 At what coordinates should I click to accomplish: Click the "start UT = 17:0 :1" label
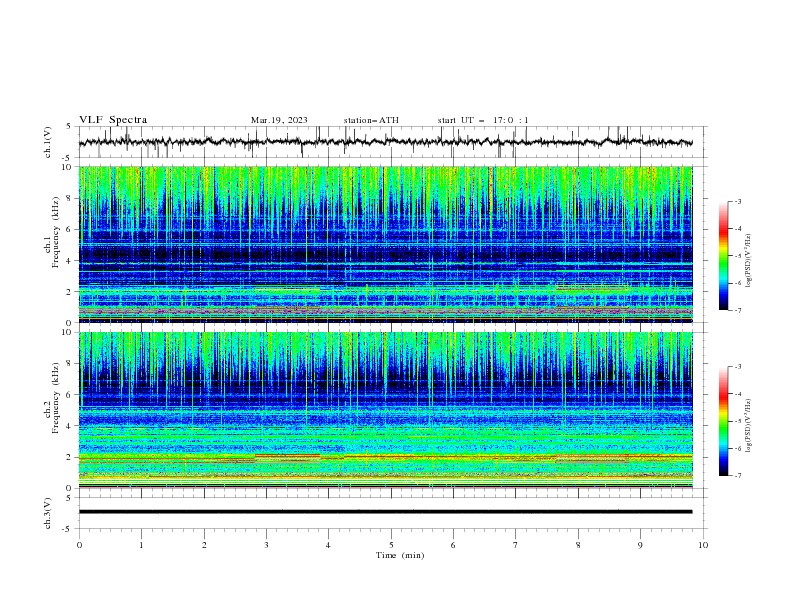(483, 120)
